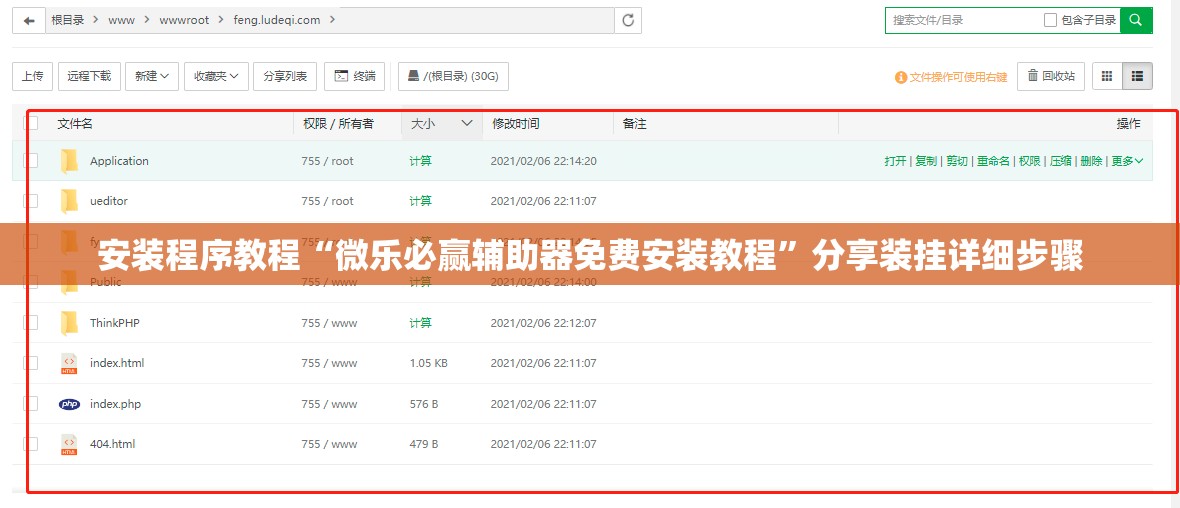1180x508 pixels.
Task: Click the 上传 upload button
Action: click(32, 76)
